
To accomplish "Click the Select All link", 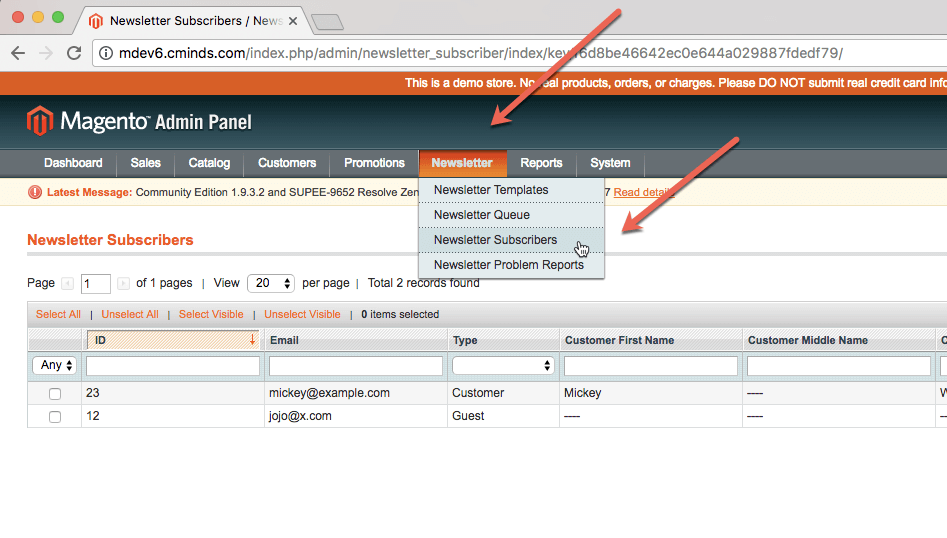I will [x=58, y=314].
